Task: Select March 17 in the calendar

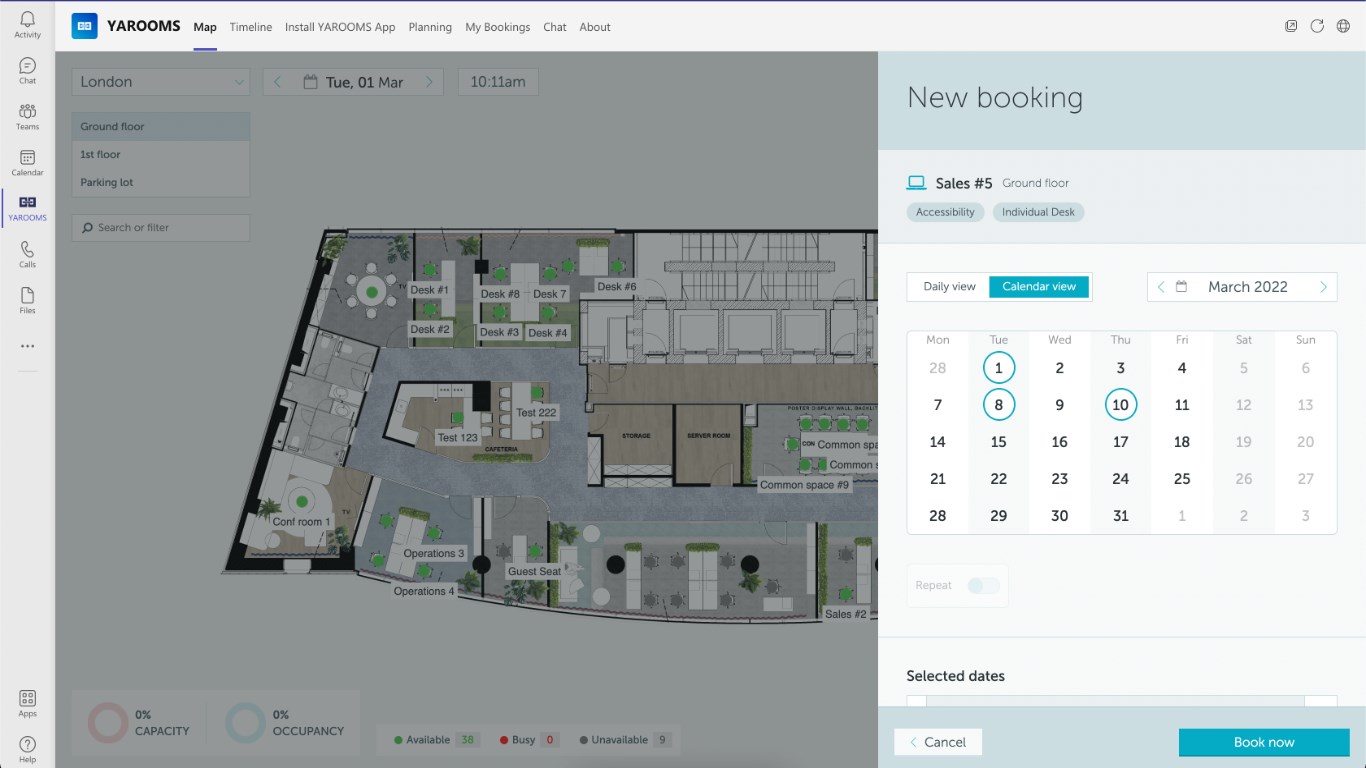Action: coord(1120,442)
